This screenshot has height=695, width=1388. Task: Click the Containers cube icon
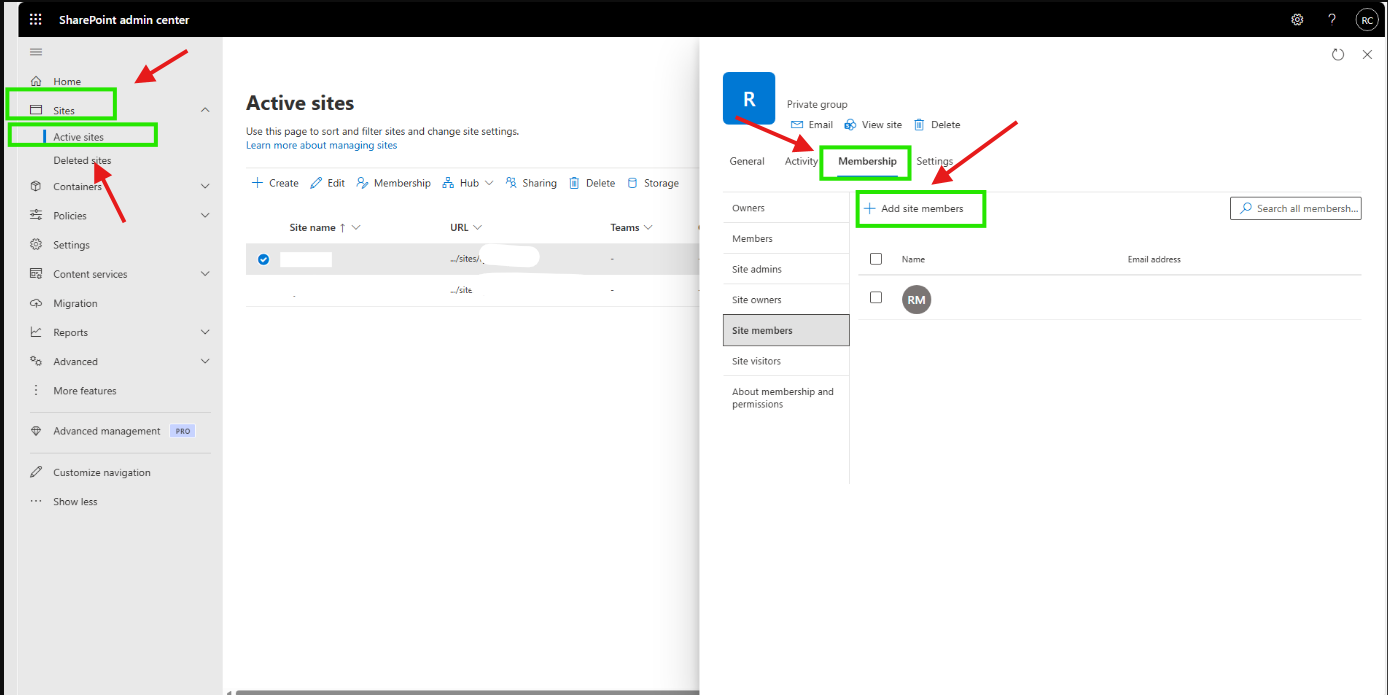36,186
